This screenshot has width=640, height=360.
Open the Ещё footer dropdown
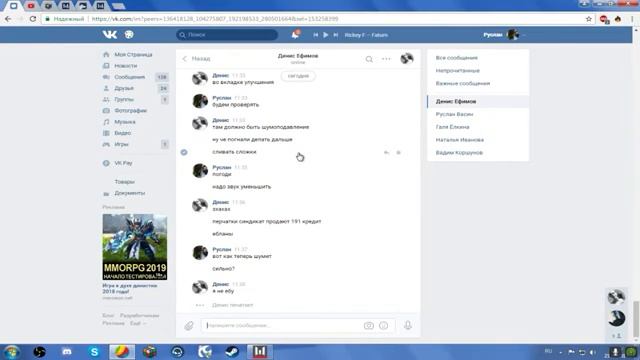click(x=138, y=323)
